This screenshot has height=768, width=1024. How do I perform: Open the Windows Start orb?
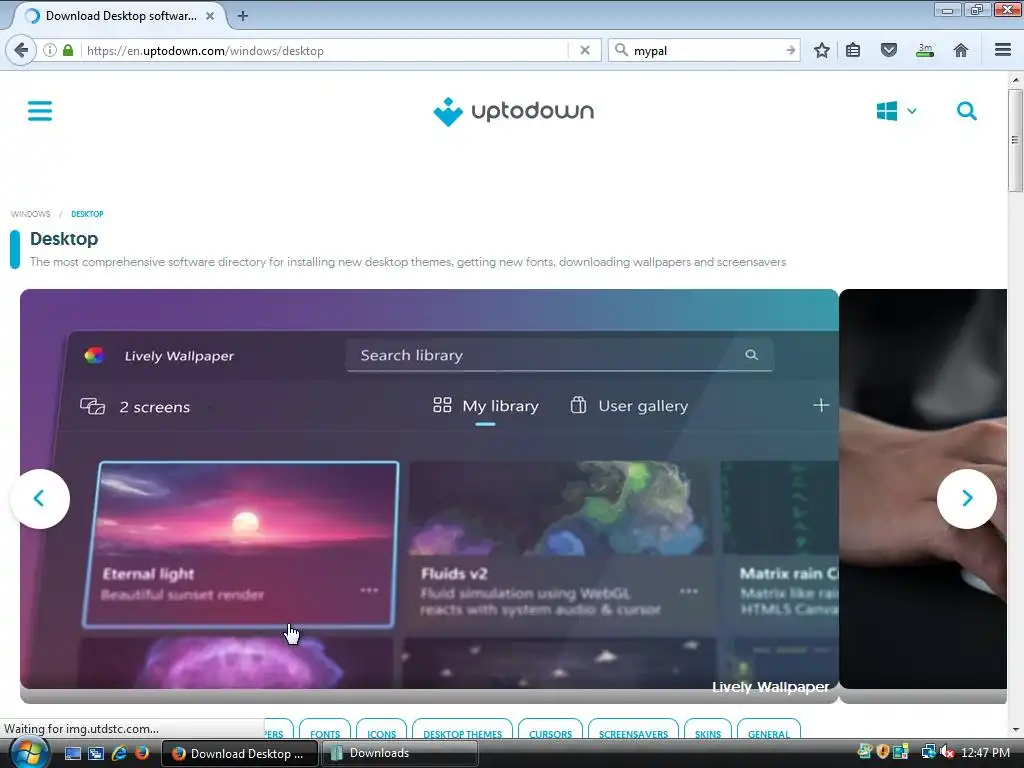click(x=29, y=753)
